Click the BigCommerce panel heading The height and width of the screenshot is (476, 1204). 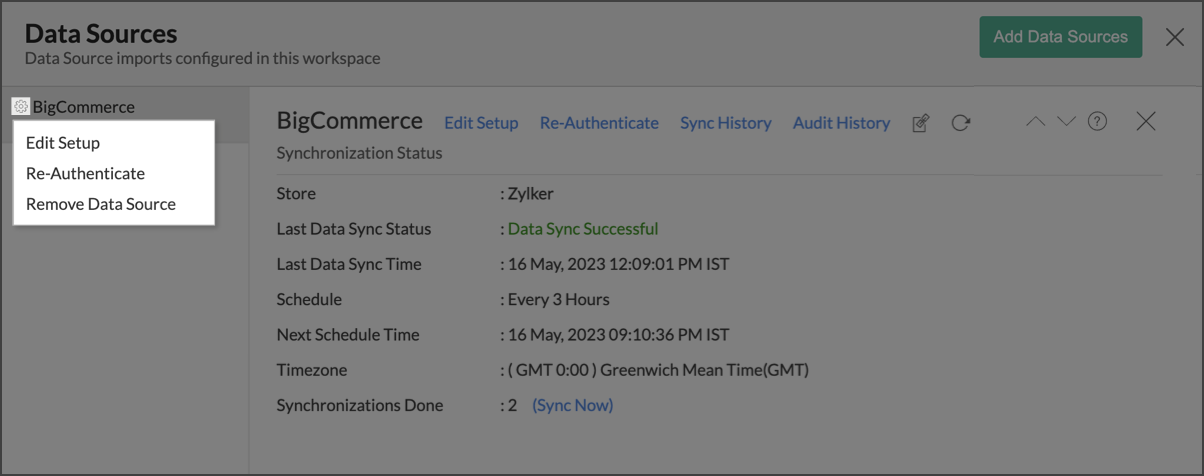coord(349,121)
